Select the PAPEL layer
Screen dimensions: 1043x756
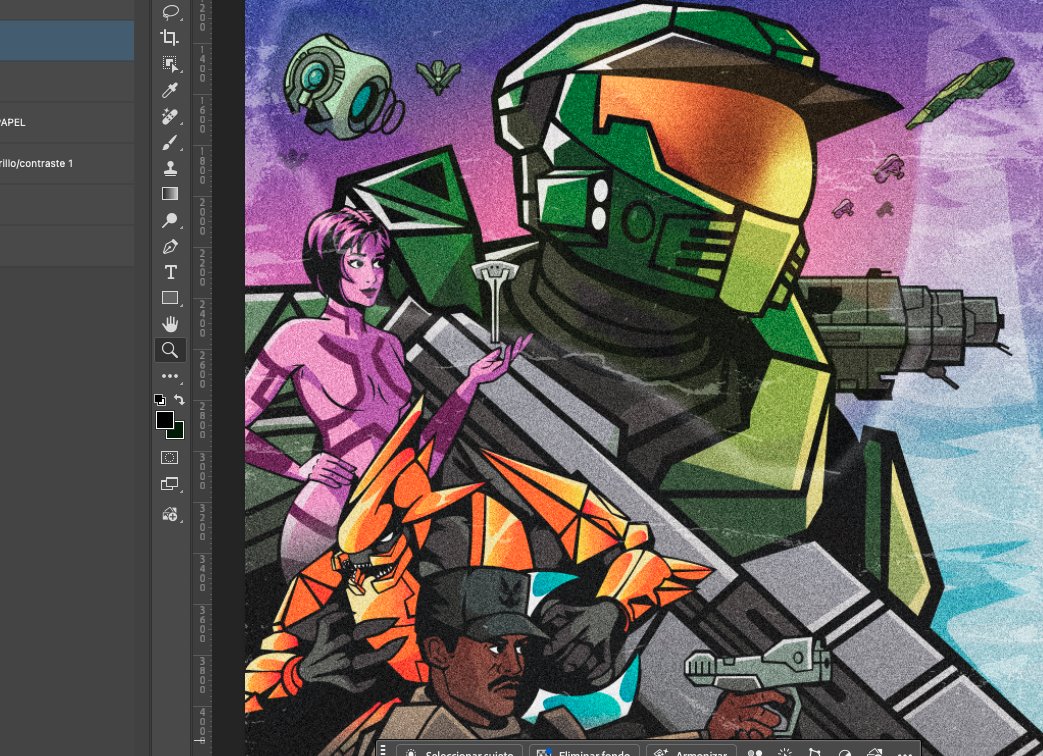click(x=67, y=122)
